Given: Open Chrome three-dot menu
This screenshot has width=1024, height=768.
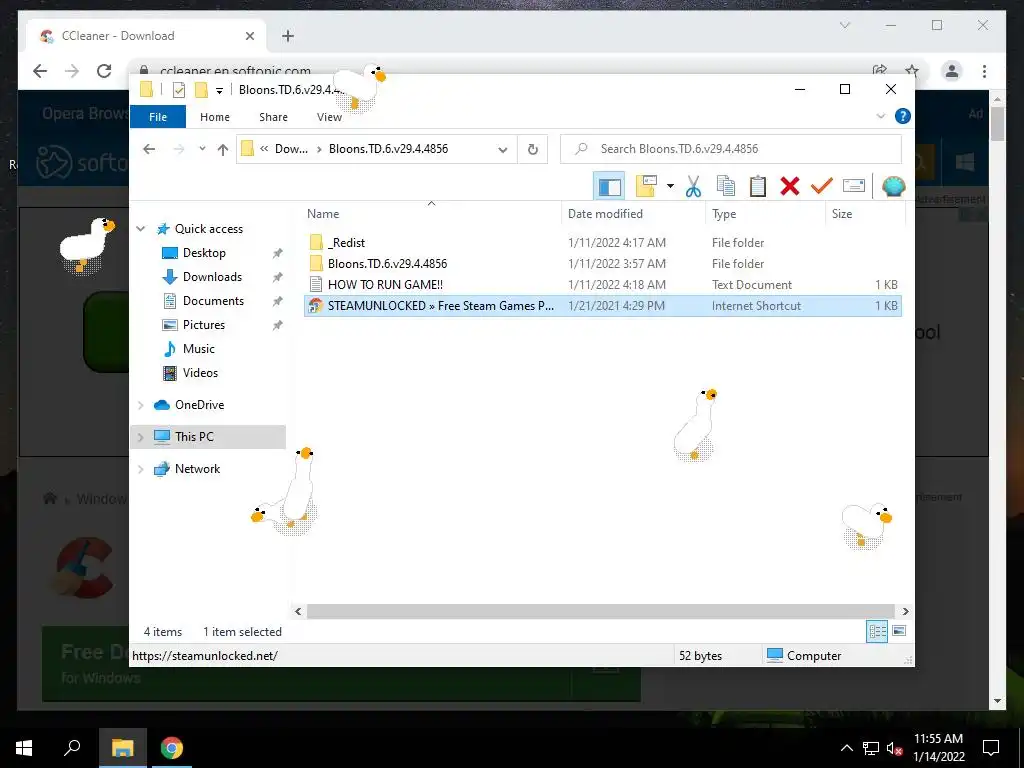Looking at the screenshot, I should (984, 71).
